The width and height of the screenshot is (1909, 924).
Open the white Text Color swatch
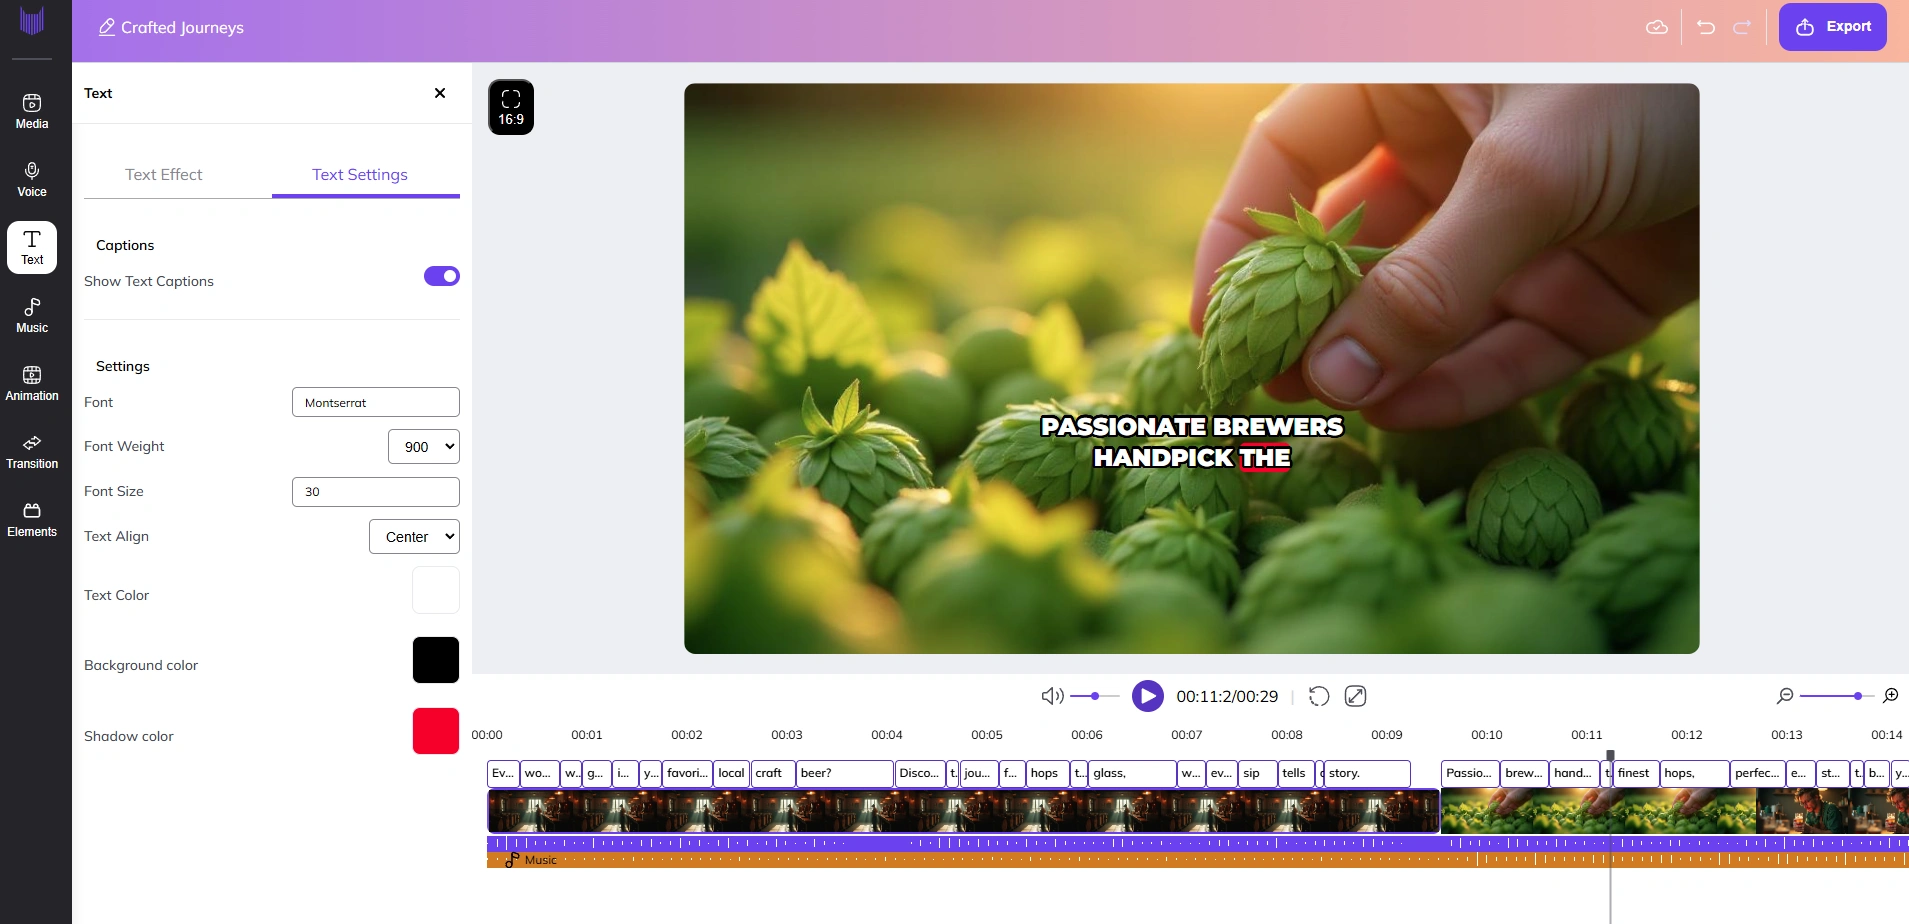coord(436,590)
